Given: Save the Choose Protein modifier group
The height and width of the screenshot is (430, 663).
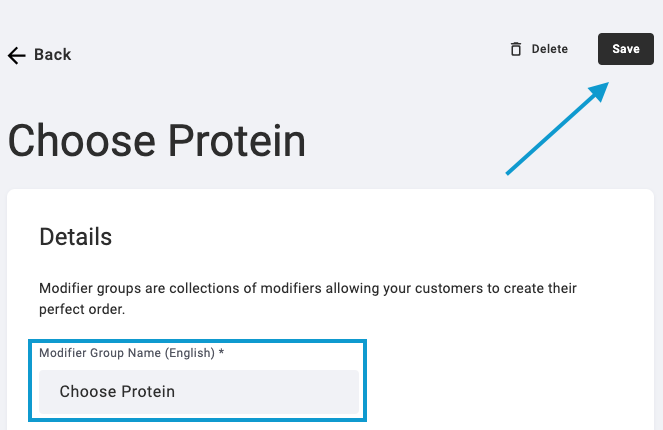Looking at the screenshot, I should click(625, 49).
